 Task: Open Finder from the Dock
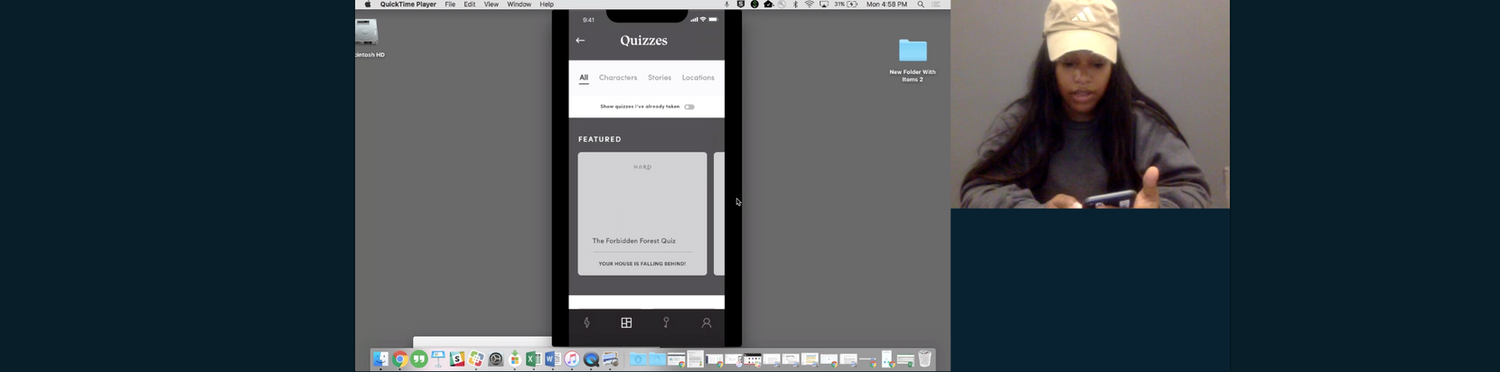pos(381,358)
